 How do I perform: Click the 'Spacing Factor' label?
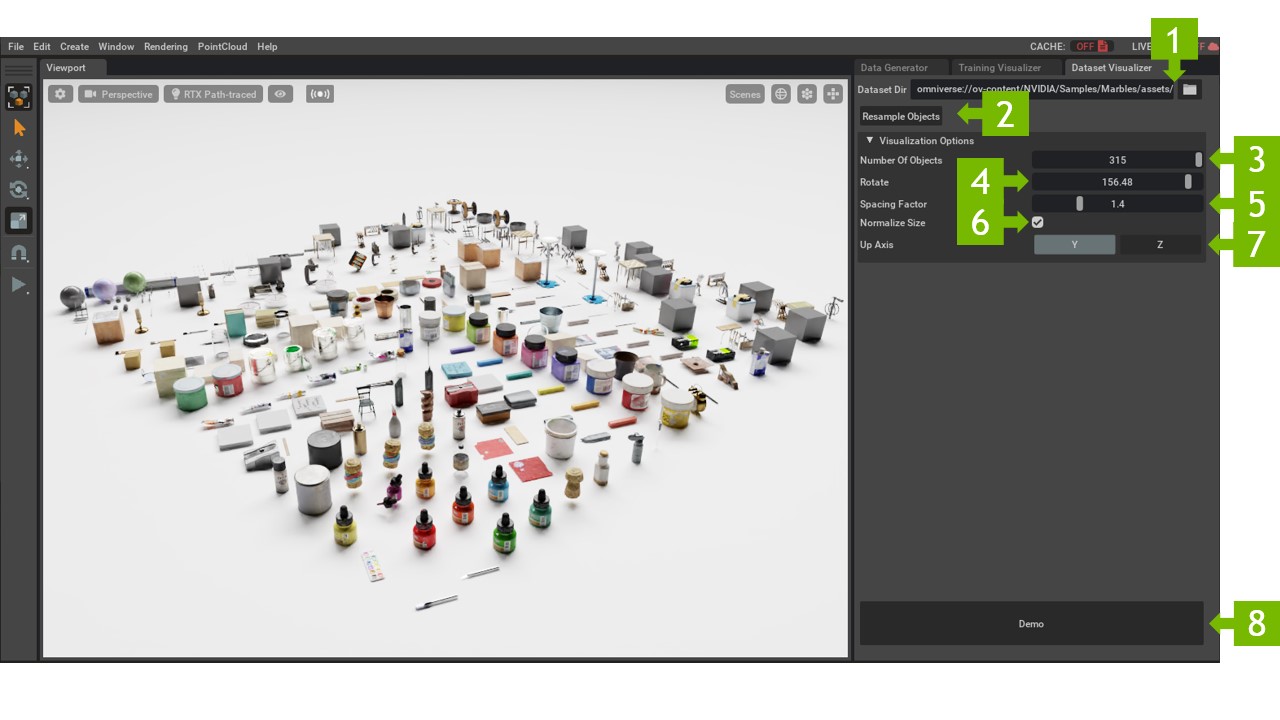tap(893, 204)
